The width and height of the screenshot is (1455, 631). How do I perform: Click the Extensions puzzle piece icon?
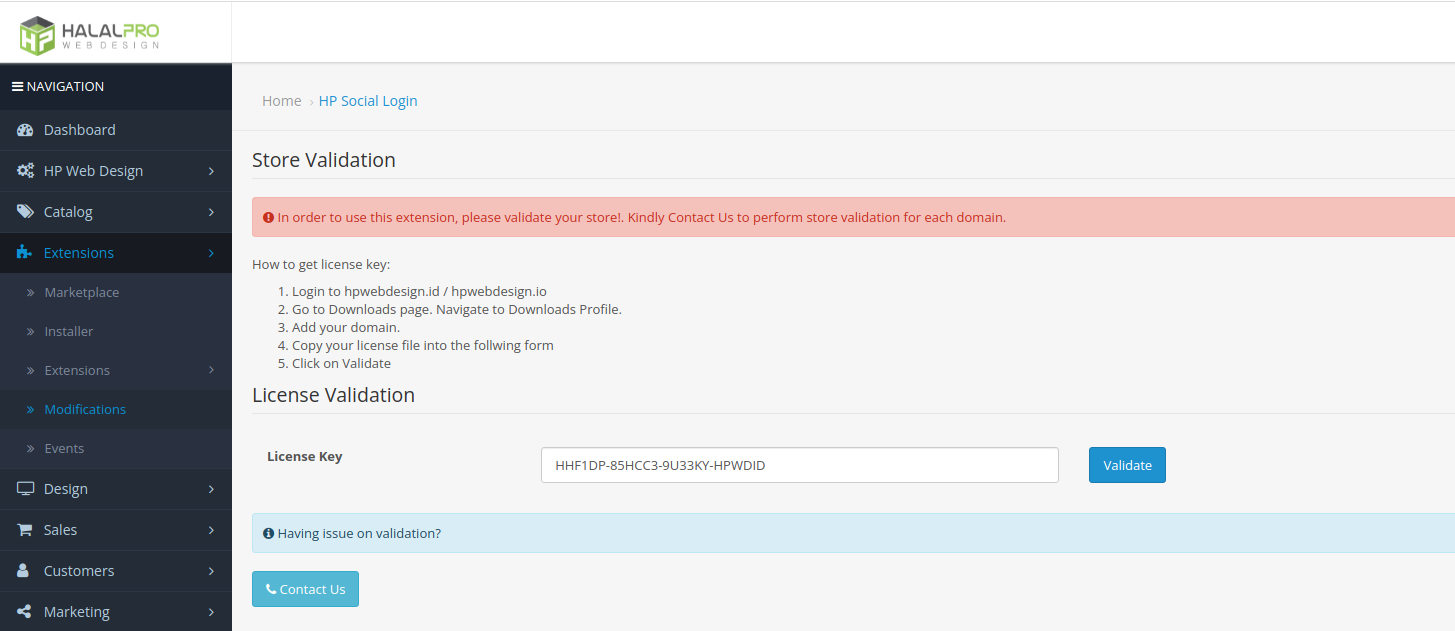click(x=25, y=253)
